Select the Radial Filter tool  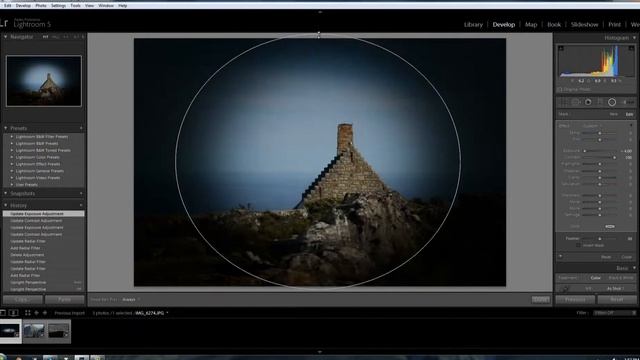tap(612, 102)
